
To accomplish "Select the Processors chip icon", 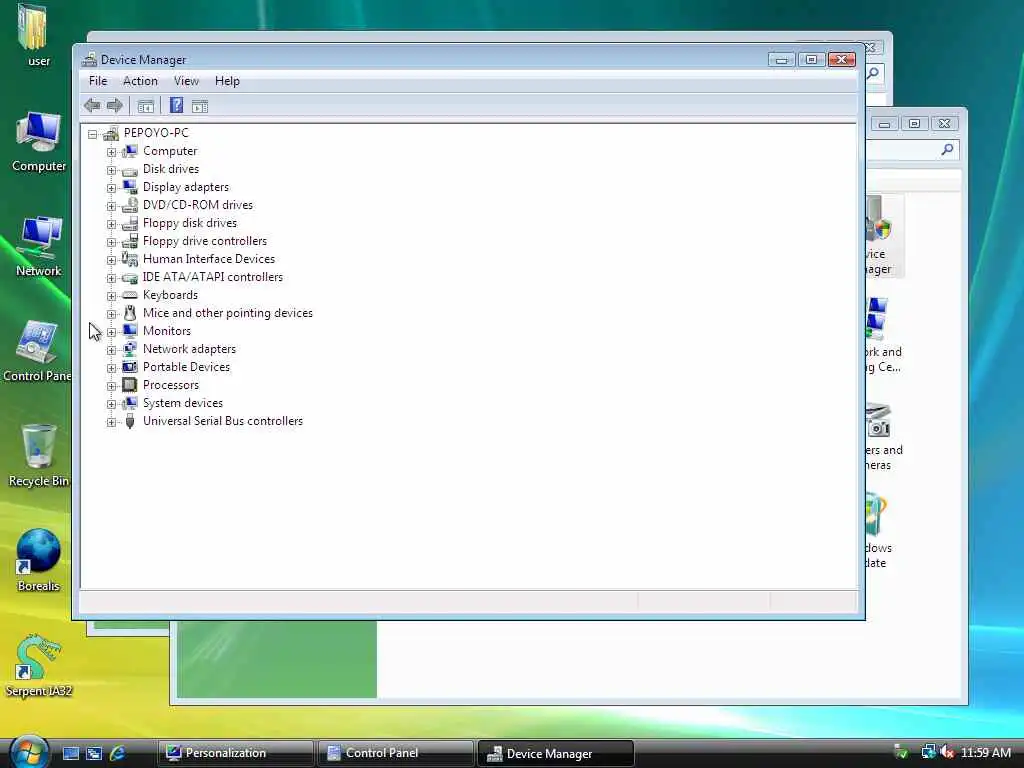I will point(130,385).
